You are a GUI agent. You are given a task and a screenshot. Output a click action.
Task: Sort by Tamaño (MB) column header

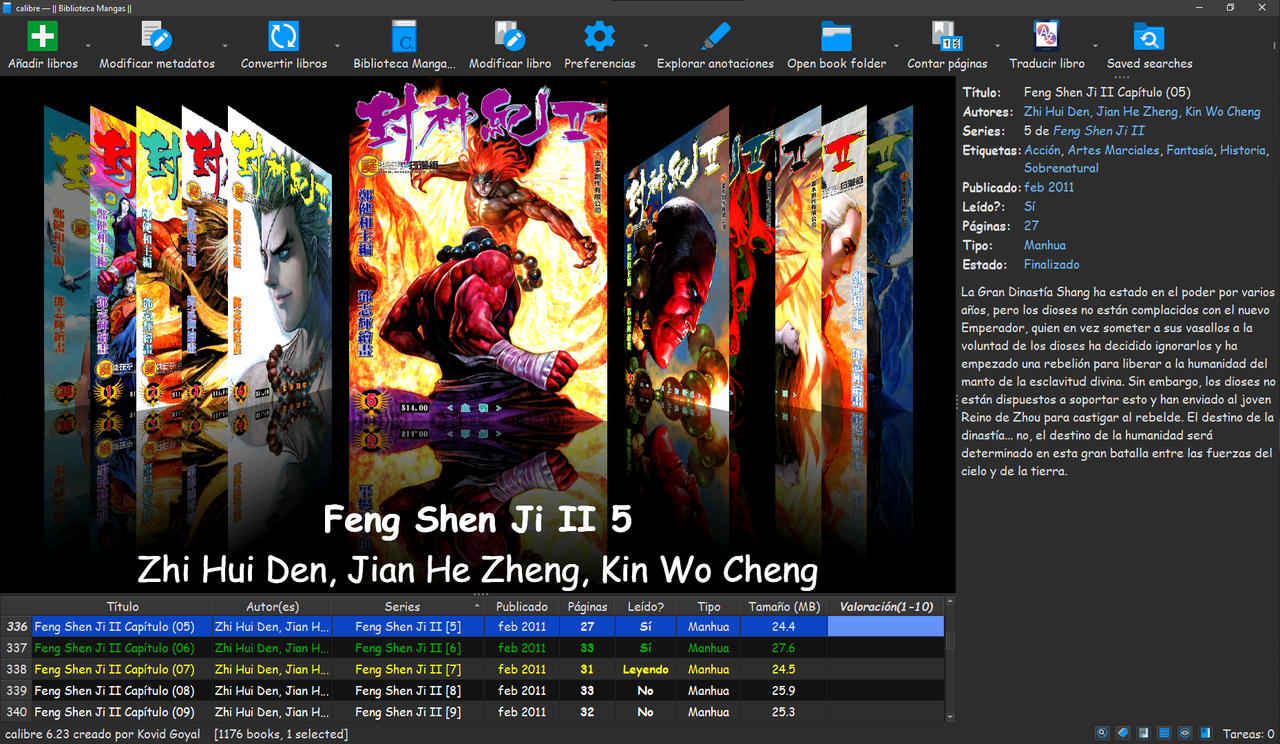click(784, 606)
